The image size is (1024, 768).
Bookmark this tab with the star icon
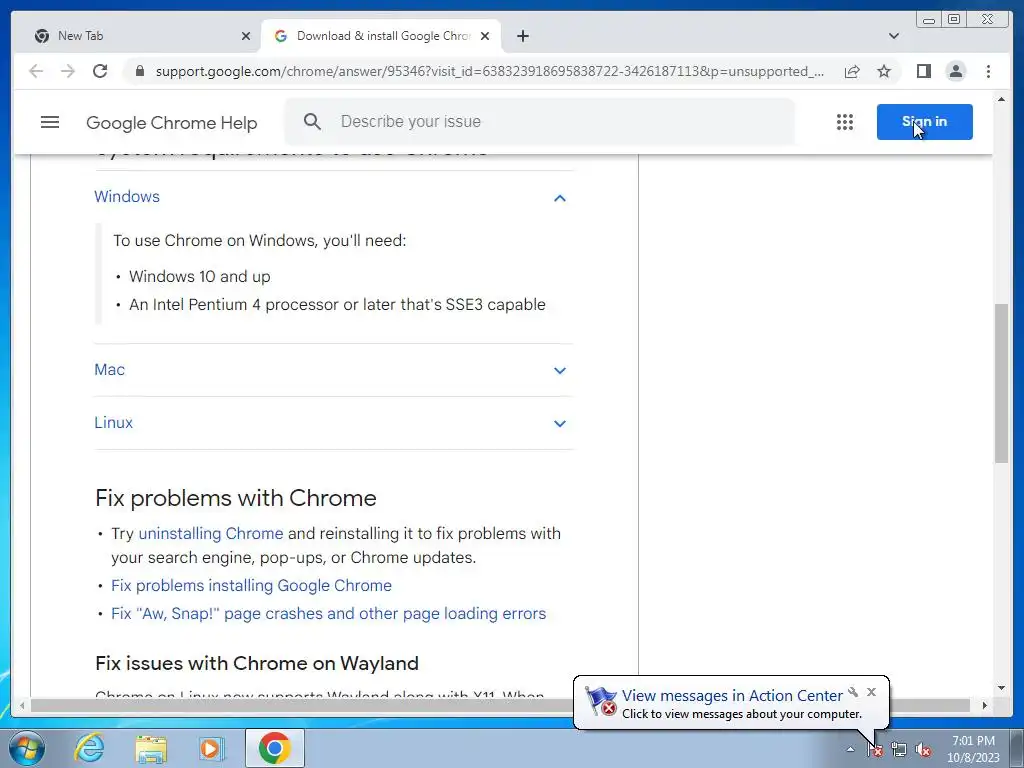pyautogui.click(x=884, y=71)
